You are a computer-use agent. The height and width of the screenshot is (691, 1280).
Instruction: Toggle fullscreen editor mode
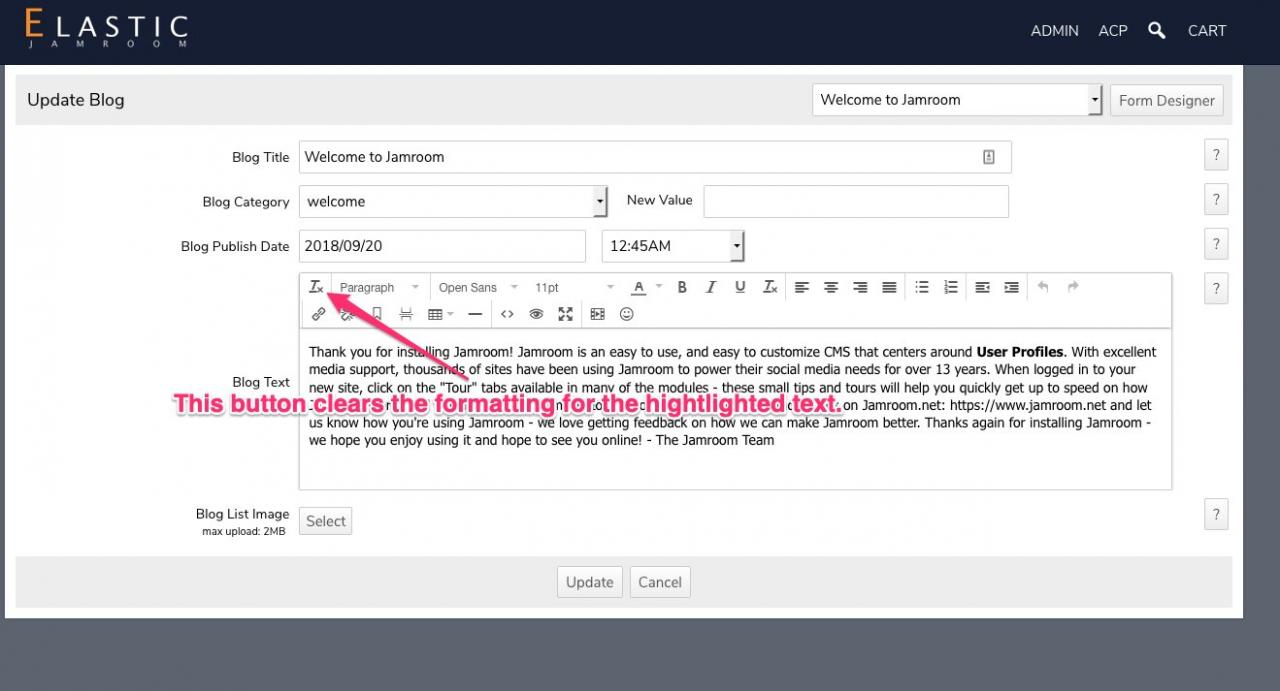tap(566, 314)
